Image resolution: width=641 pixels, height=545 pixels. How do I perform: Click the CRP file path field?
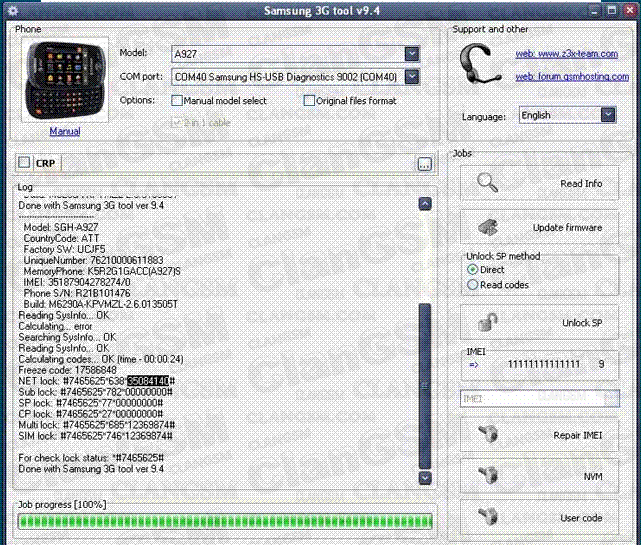click(x=239, y=163)
